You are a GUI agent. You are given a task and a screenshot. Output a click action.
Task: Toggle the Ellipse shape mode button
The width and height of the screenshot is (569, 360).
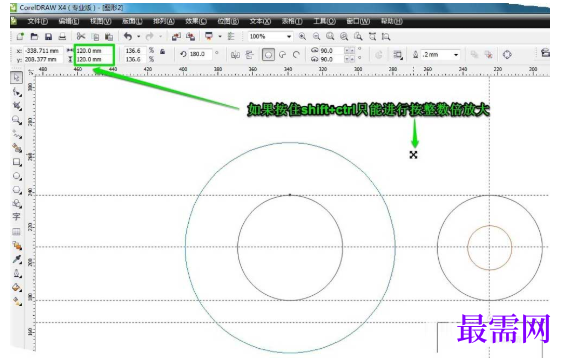(268, 55)
